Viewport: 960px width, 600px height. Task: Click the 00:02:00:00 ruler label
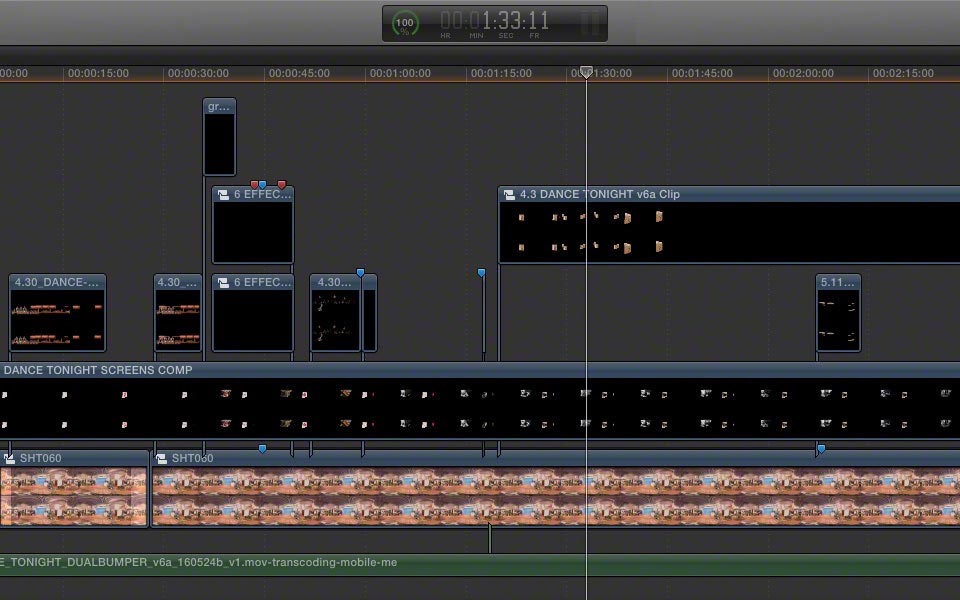[803, 73]
